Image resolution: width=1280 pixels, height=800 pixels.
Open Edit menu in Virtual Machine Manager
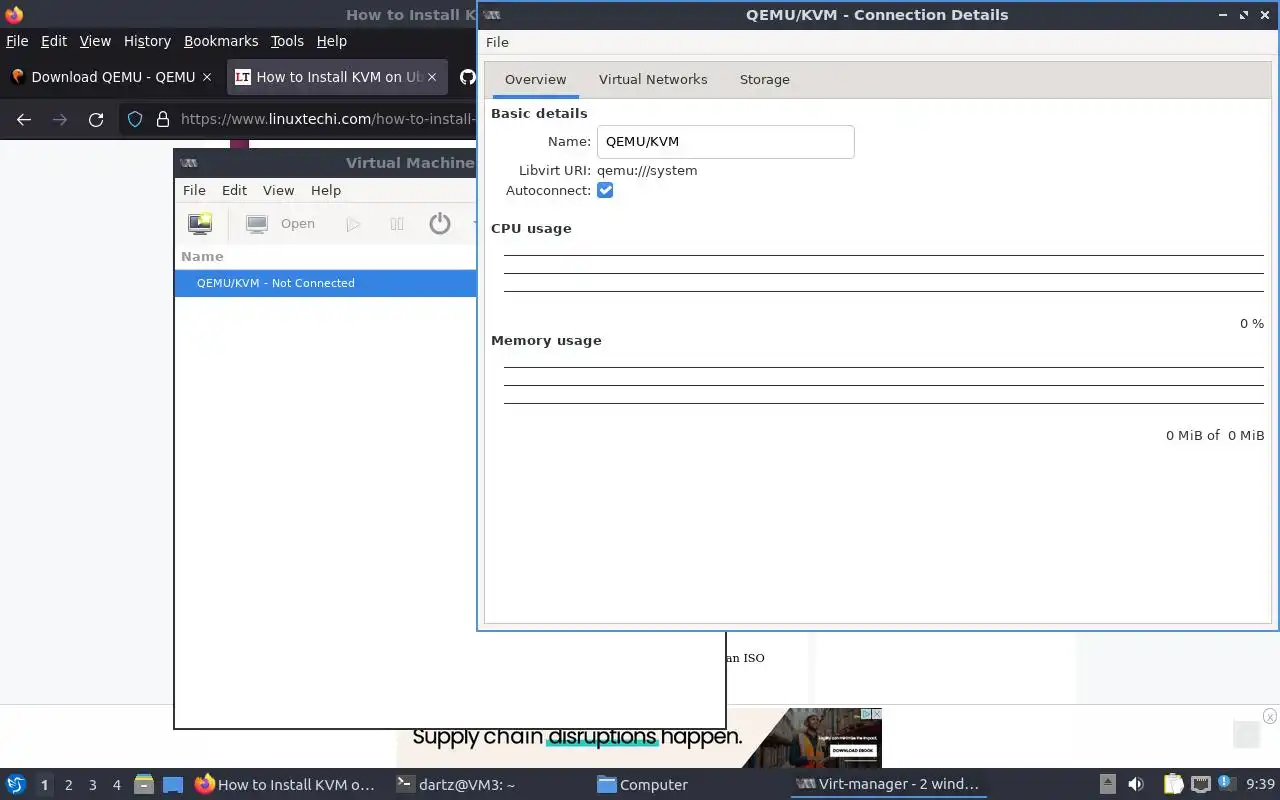234,190
